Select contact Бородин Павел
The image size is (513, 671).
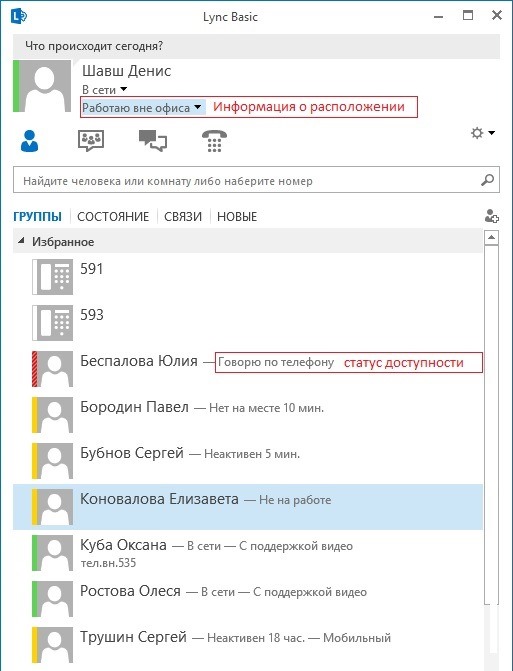[x=248, y=415]
